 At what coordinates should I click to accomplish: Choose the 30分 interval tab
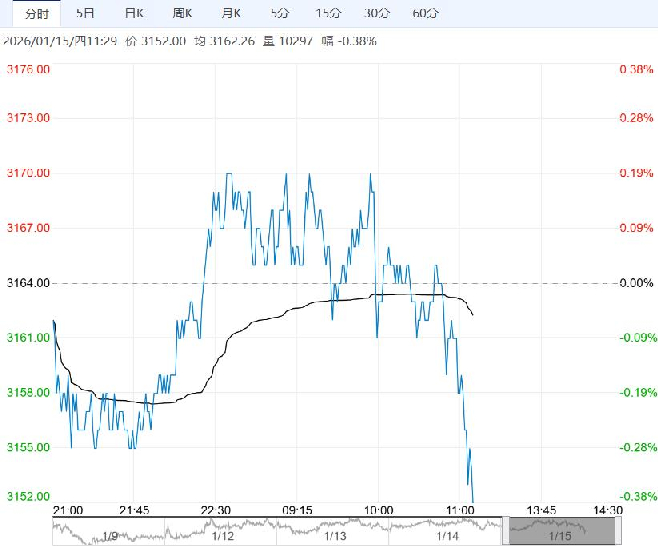377,13
